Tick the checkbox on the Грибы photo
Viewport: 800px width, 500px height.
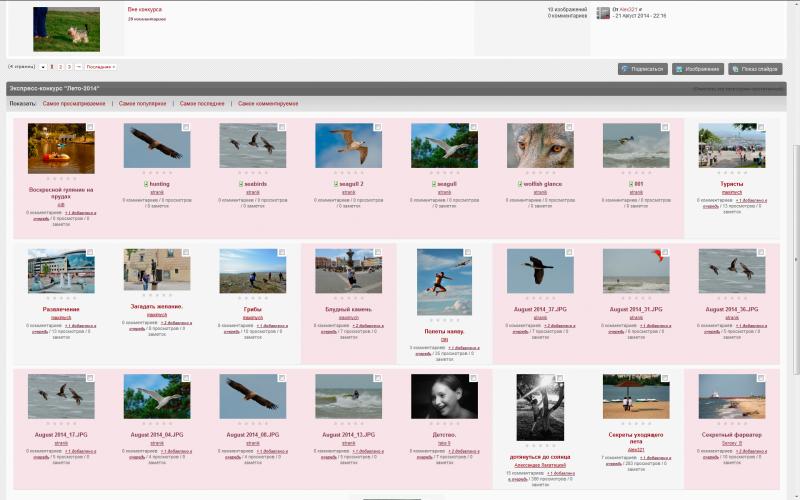coord(282,252)
